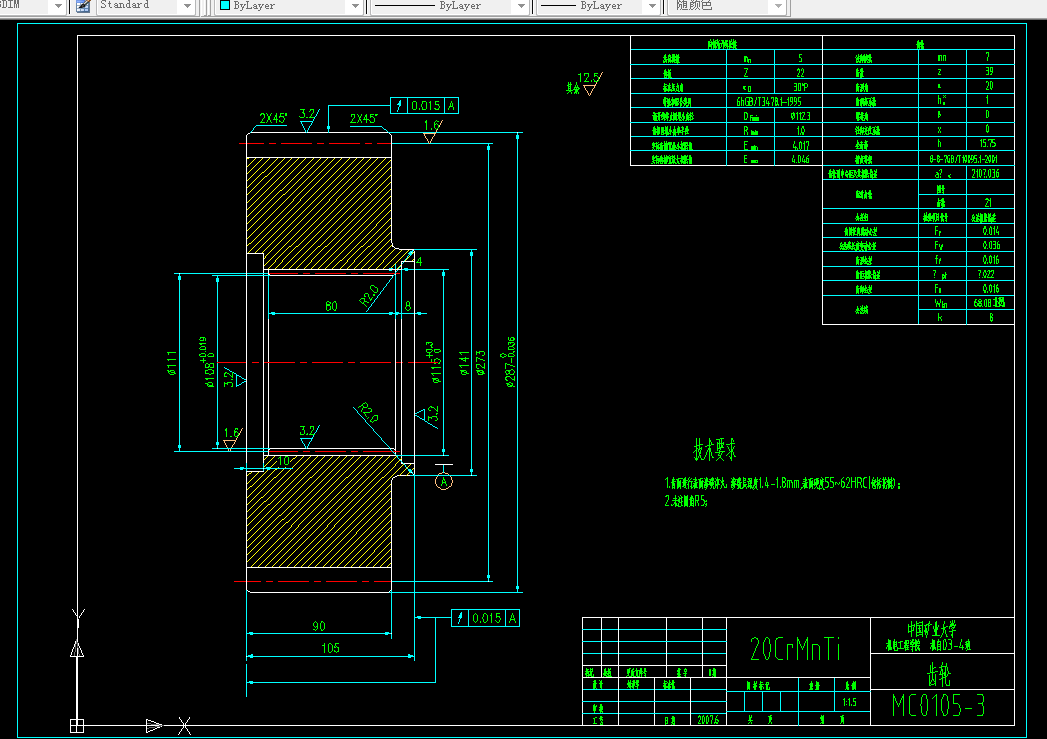The width and height of the screenshot is (1047, 739).
Task: Expand the ByLayer lineweight dropdown
Action: [x=653, y=6]
